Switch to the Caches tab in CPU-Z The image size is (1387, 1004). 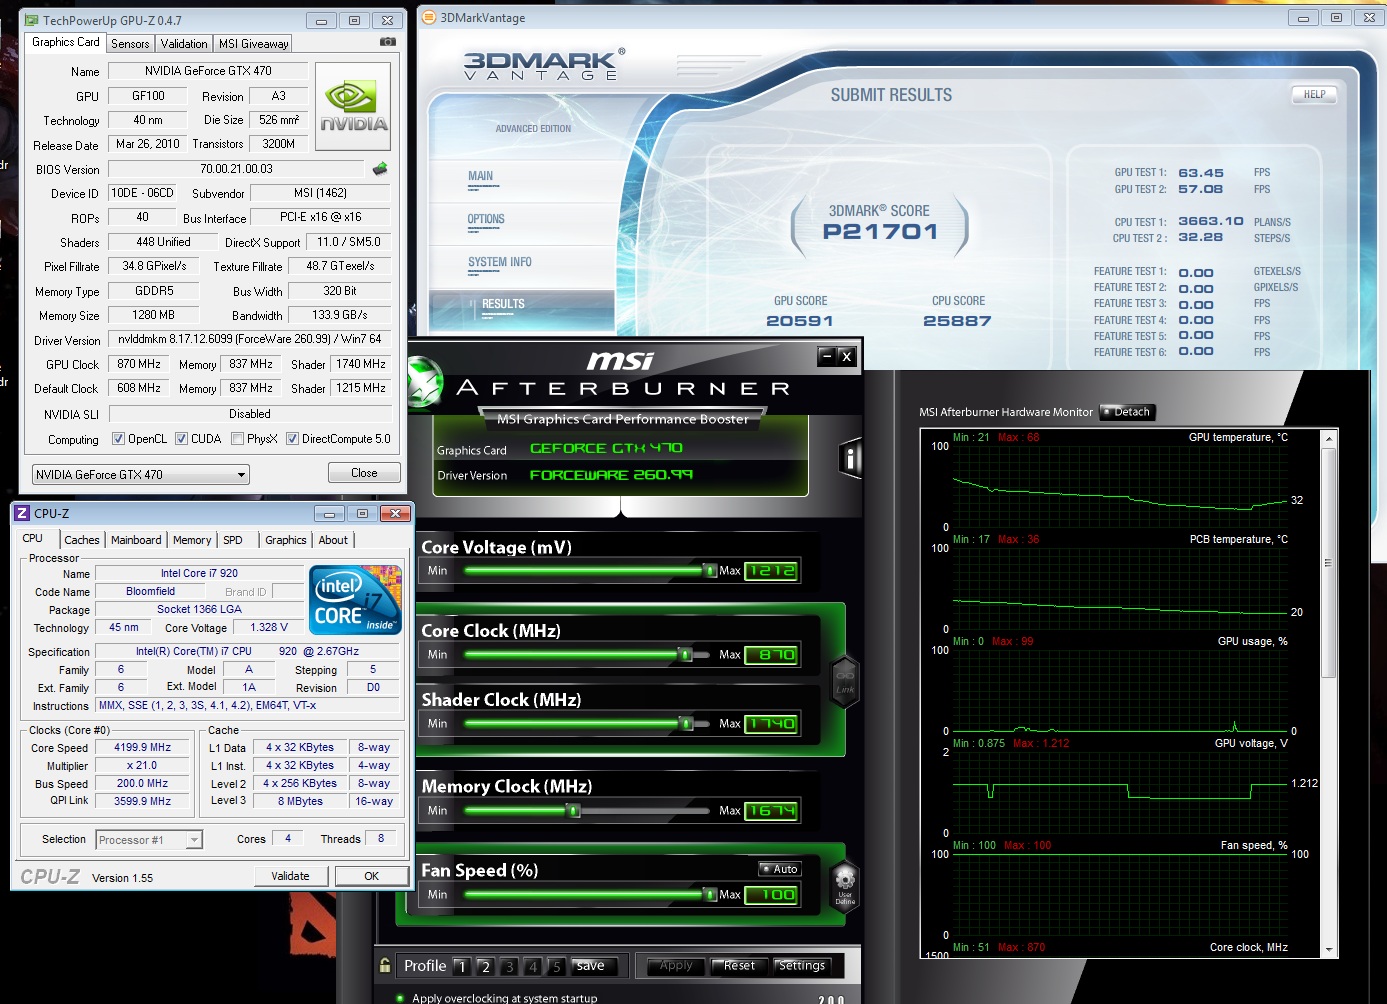point(82,540)
